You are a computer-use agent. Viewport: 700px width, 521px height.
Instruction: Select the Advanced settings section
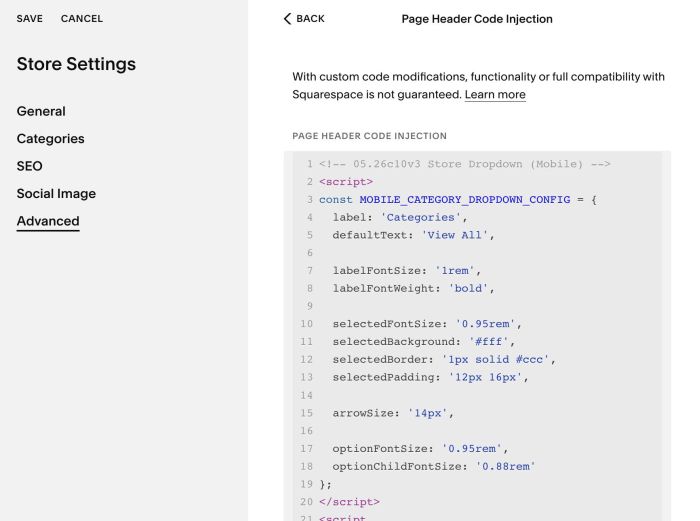tap(48, 221)
